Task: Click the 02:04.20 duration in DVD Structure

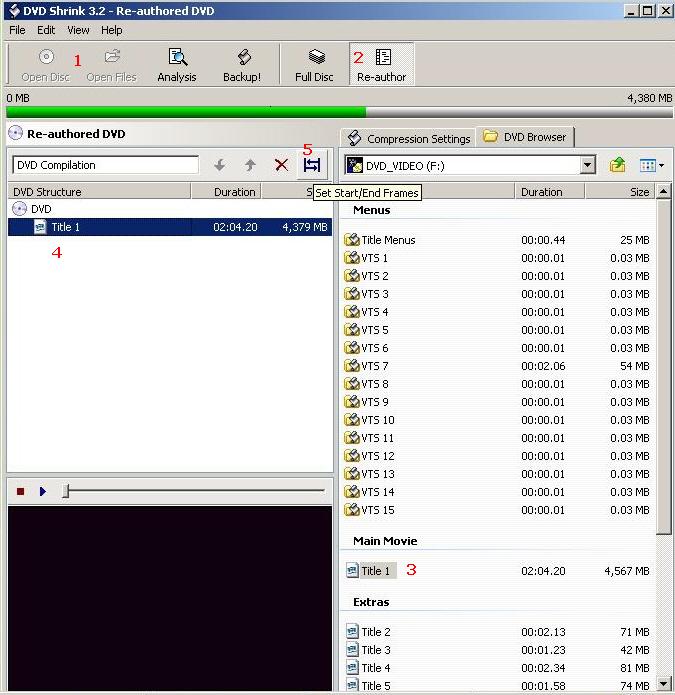Action: [x=235, y=227]
